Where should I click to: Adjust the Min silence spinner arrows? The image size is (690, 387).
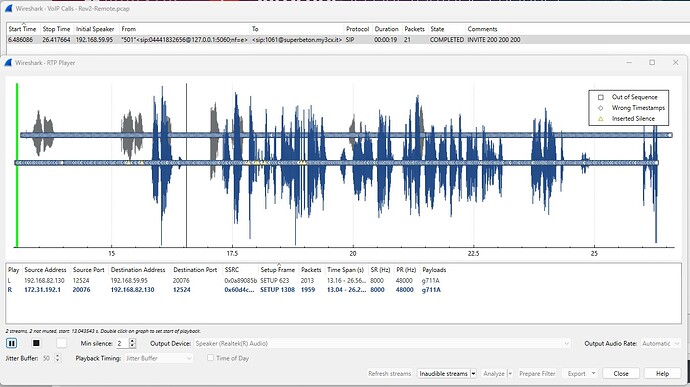[132, 343]
